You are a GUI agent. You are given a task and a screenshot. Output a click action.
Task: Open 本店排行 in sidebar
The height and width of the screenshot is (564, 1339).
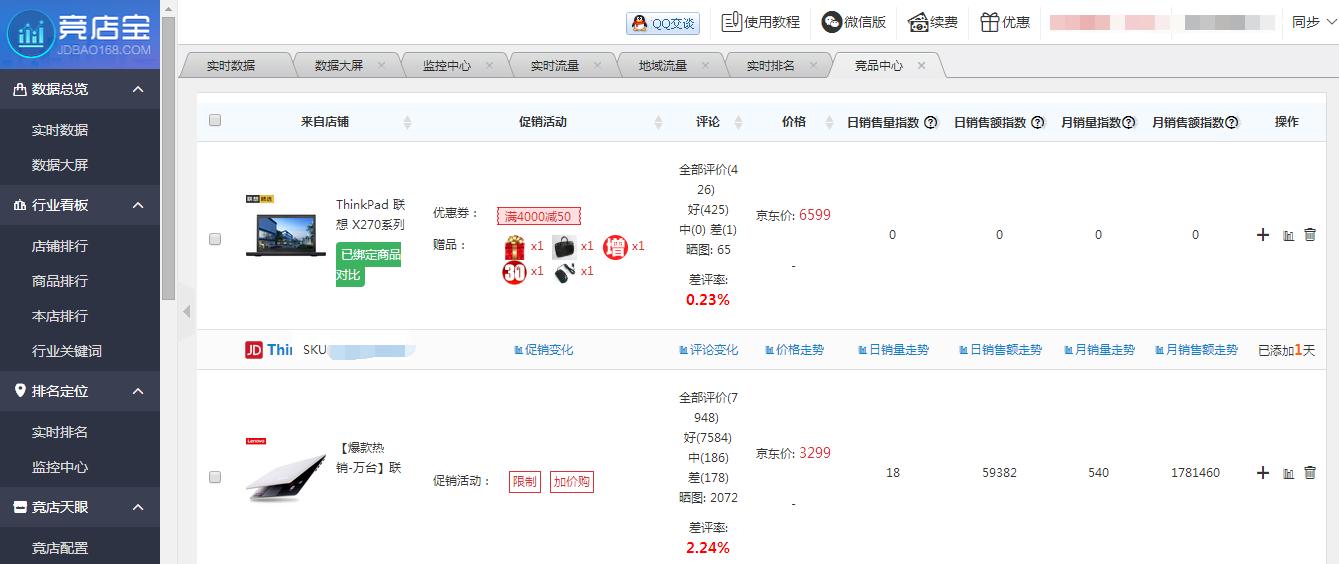(x=60, y=316)
